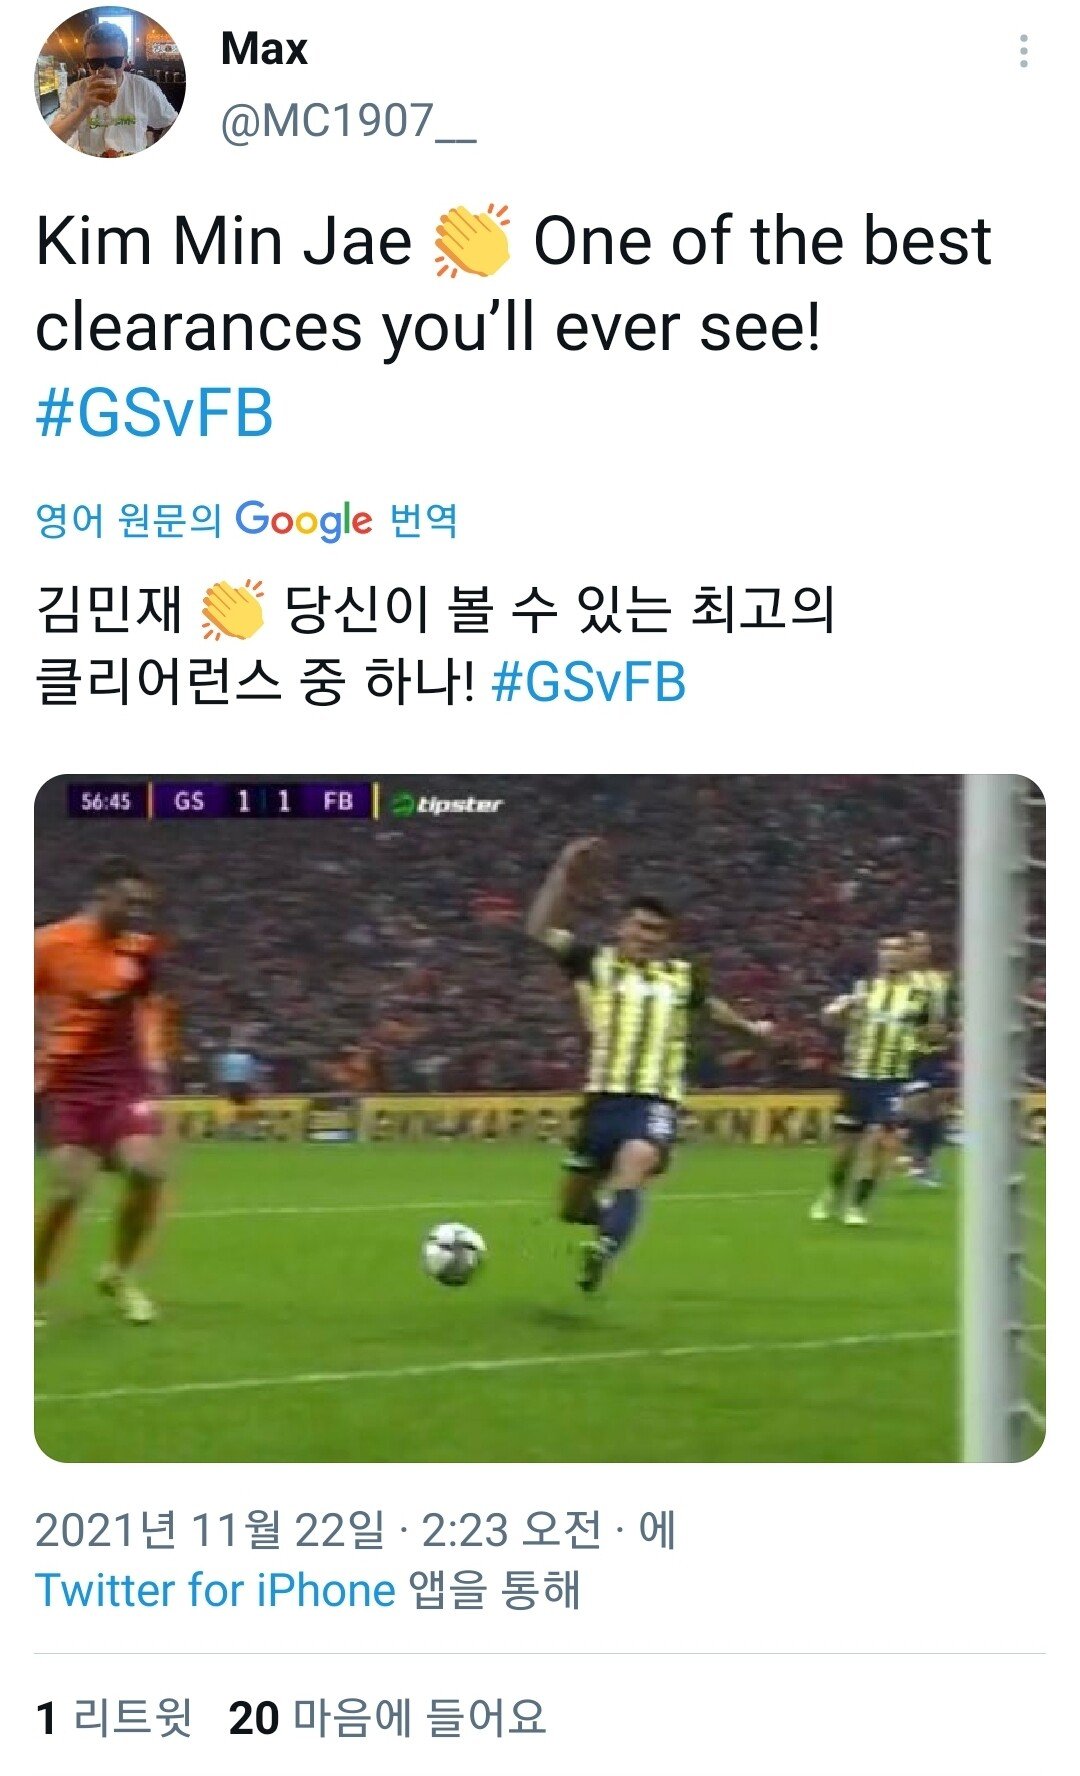Tap the Korean translated tweet text

pos(436,646)
